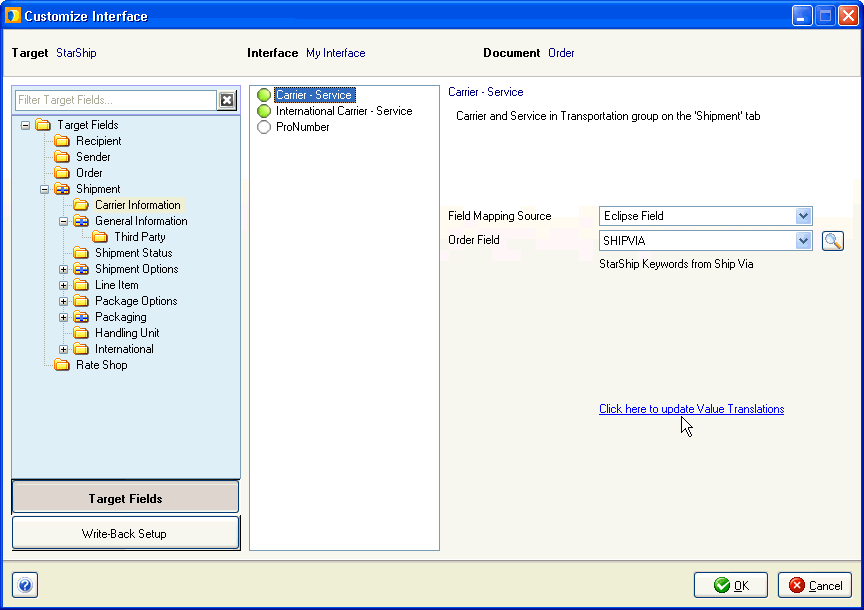Click the Target Fields root folder icon

(43, 125)
